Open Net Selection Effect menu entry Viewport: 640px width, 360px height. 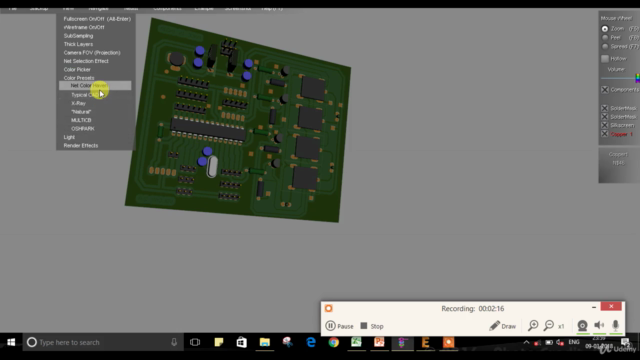tap(86, 61)
